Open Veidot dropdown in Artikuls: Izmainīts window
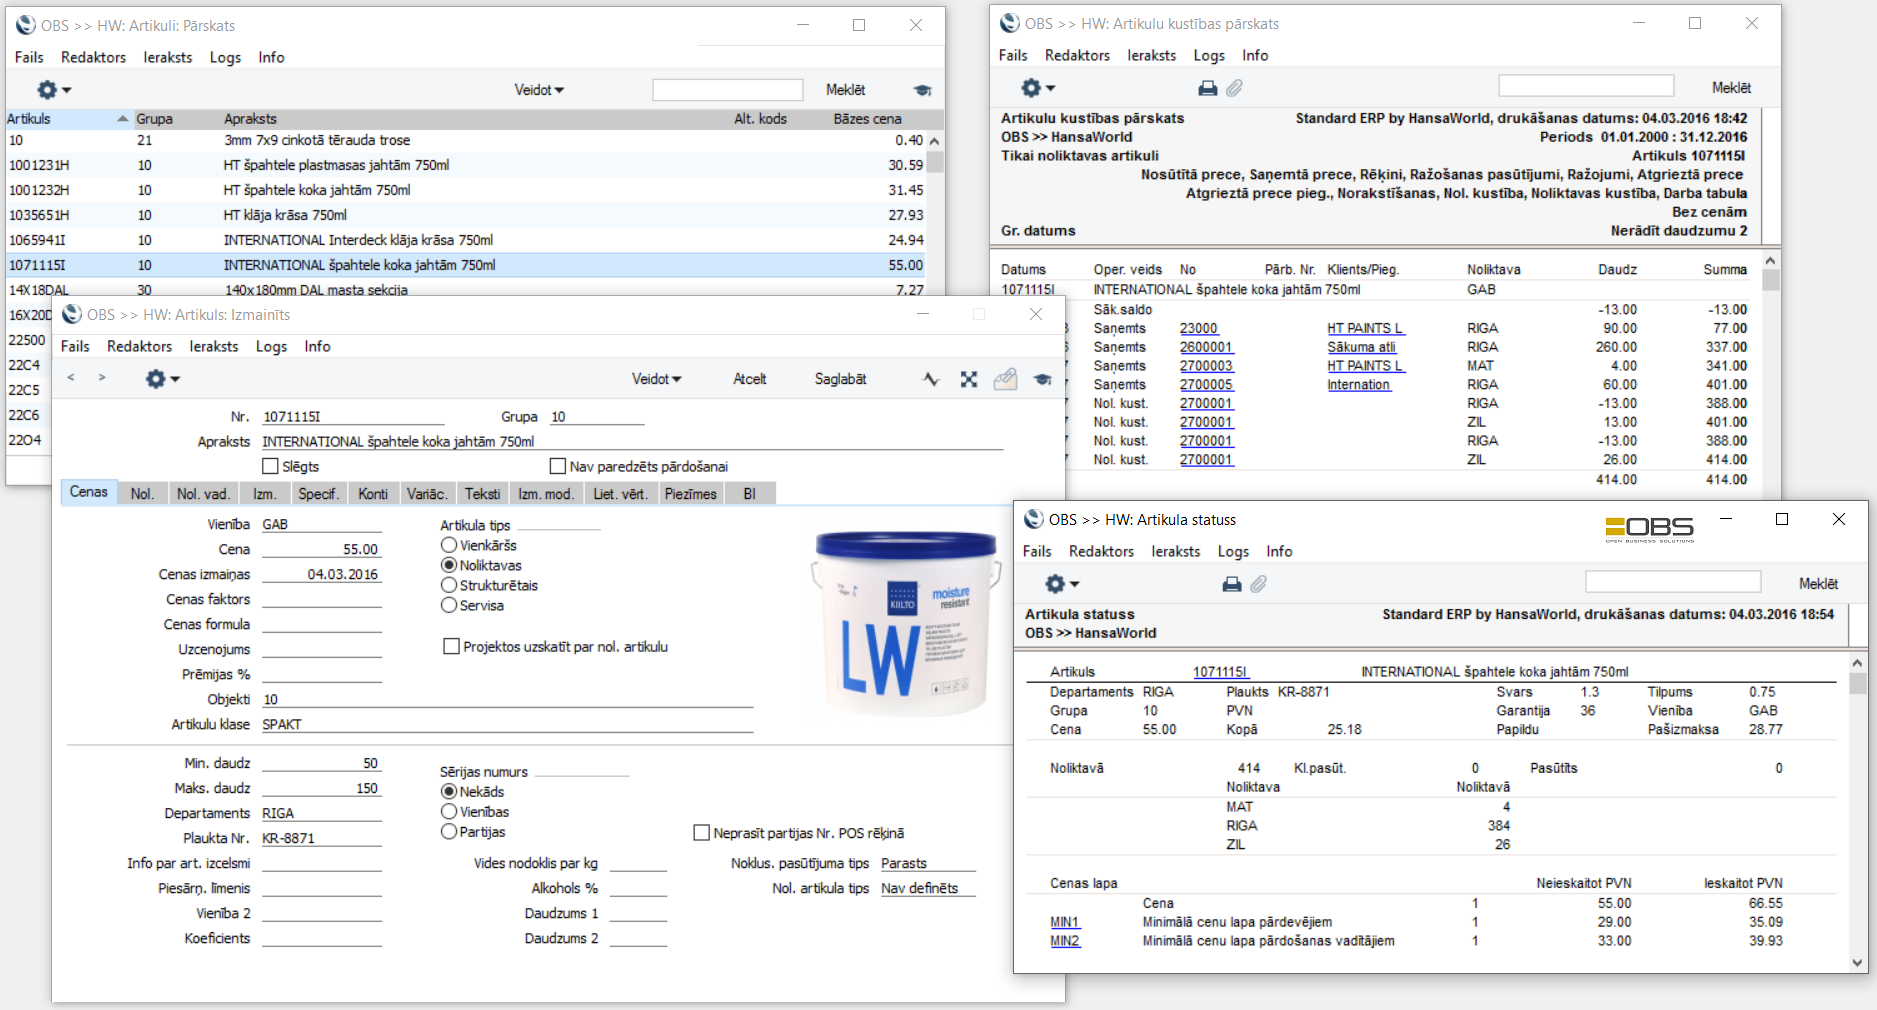The width and height of the screenshot is (1877, 1010). 656,379
